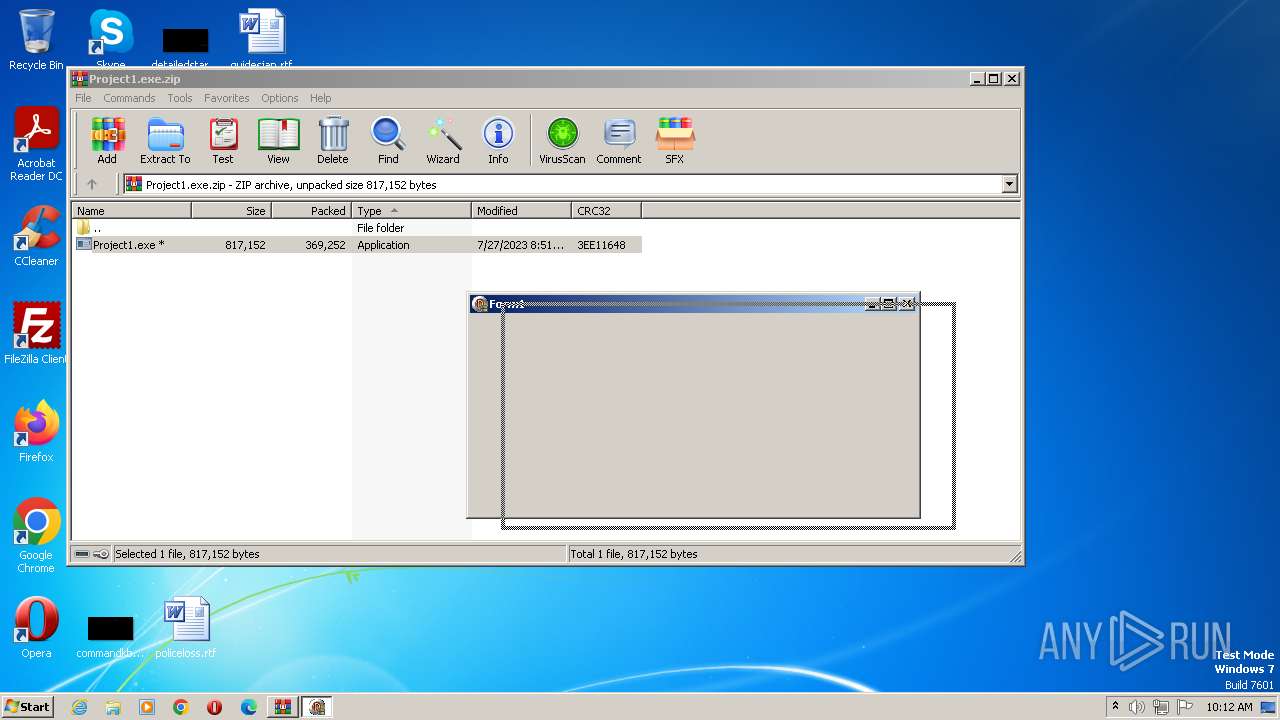
Task: Open the Favorites menu
Action: [x=227, y=98]
